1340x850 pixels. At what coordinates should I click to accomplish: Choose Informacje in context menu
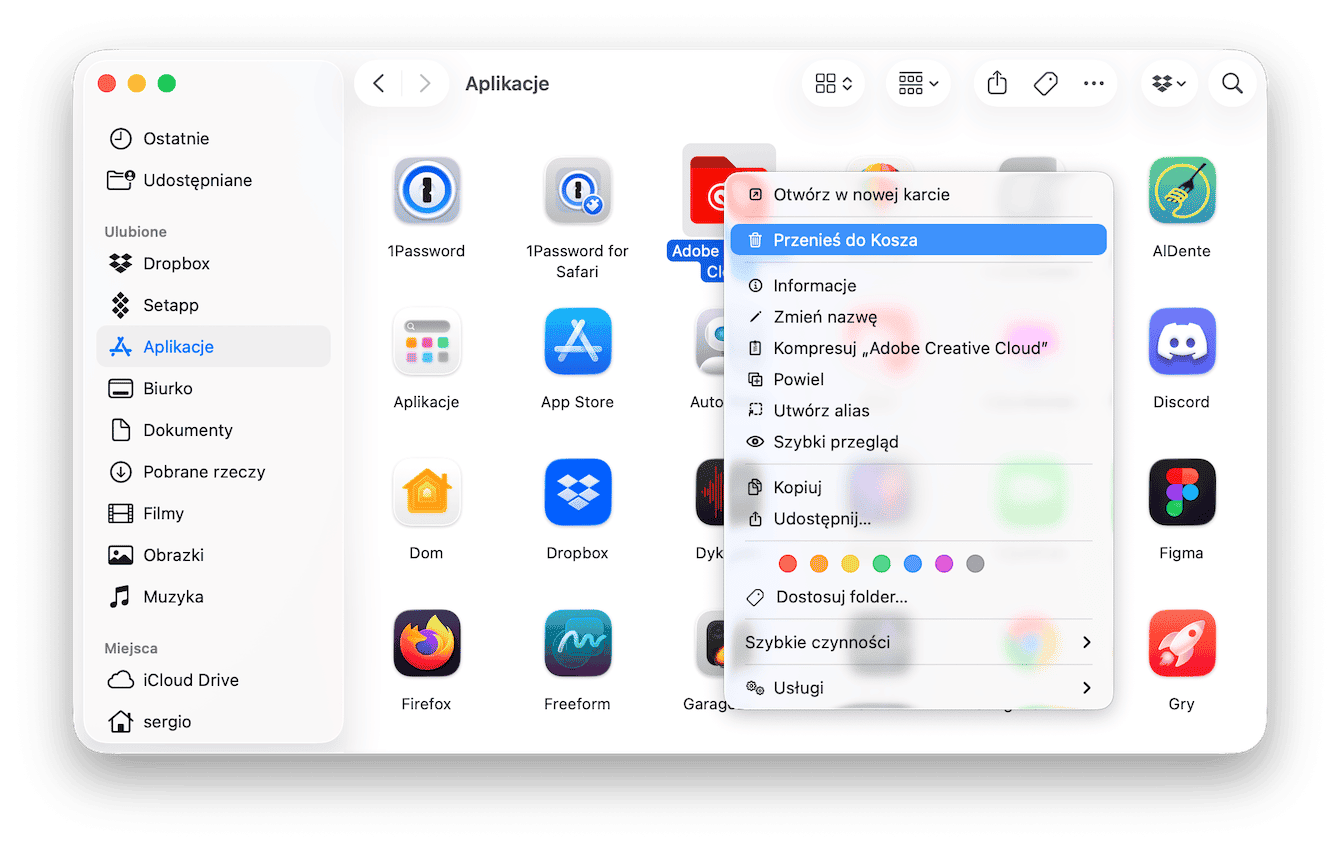click(918, 285)
